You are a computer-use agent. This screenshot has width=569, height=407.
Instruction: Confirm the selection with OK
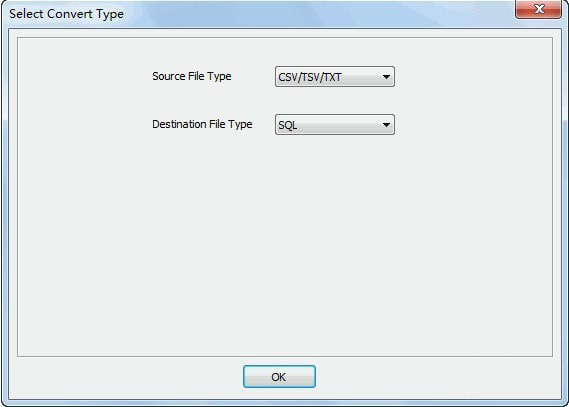(279, 377)
